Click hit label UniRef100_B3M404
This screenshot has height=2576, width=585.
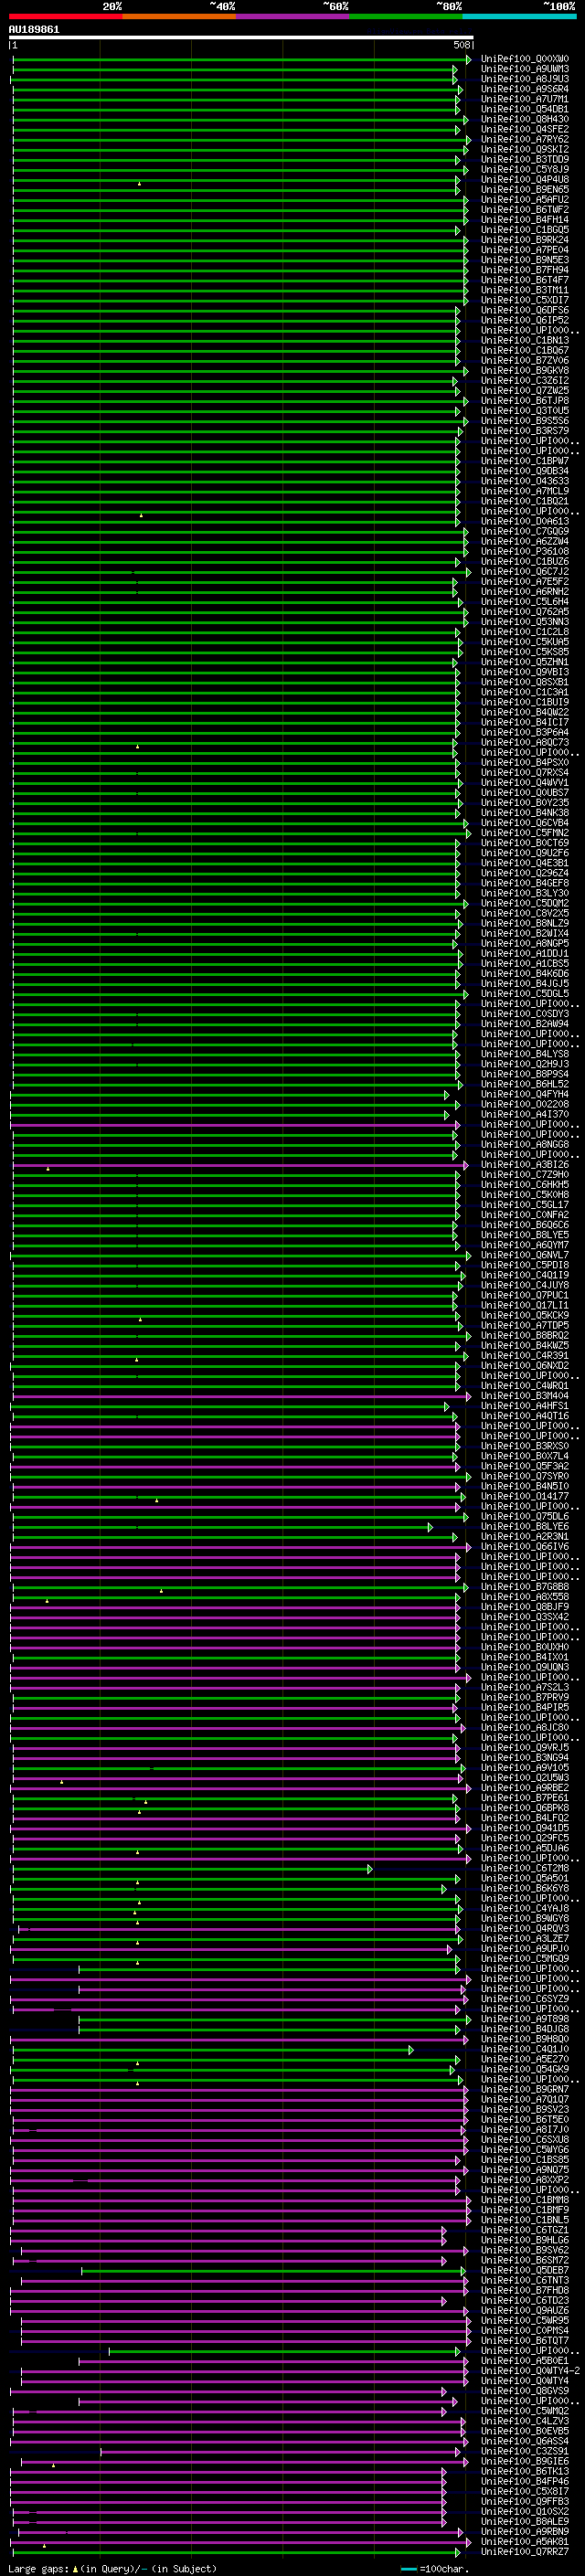[x=525, y=1396]
